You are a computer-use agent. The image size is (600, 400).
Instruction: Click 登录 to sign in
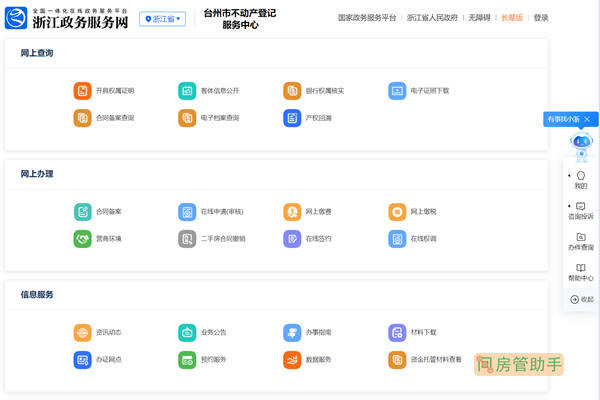pos(541,18)
